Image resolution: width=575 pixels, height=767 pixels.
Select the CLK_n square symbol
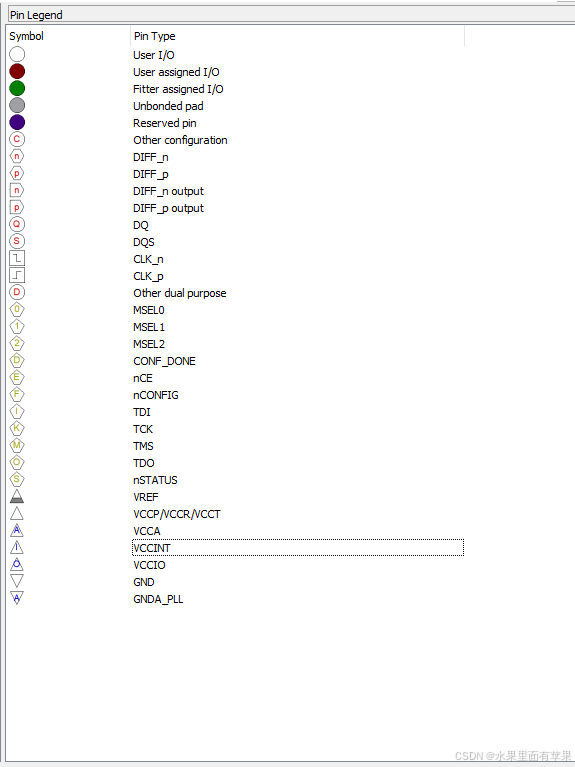pyautogui.click(x=17, y=258)
